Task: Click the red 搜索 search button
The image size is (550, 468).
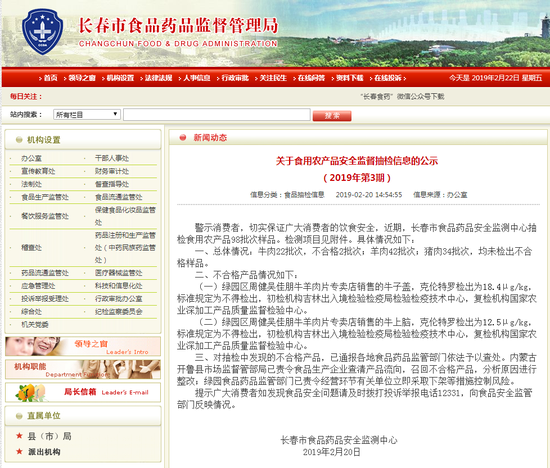Action: point(332,115)
